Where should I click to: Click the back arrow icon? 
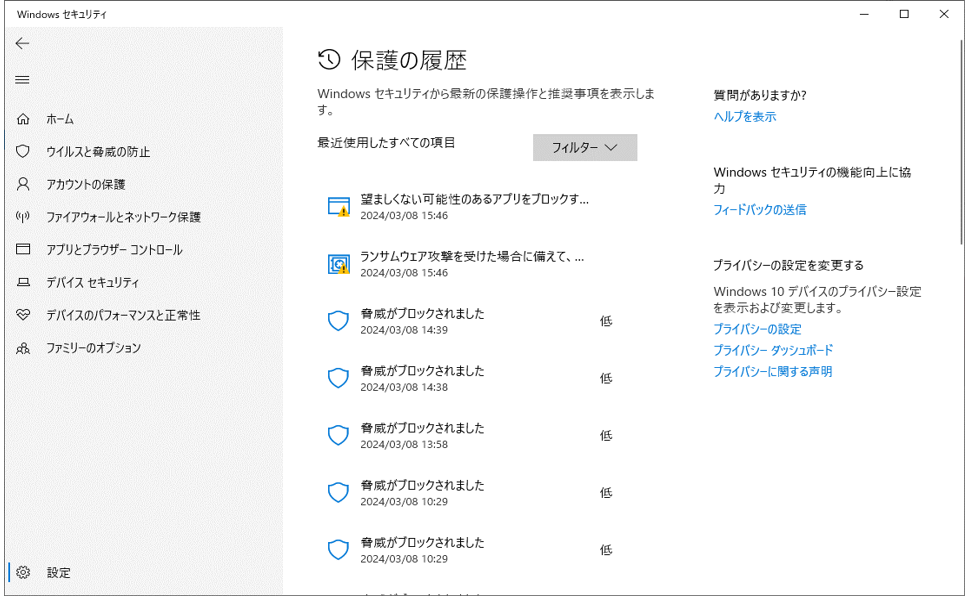click(22, 43)
